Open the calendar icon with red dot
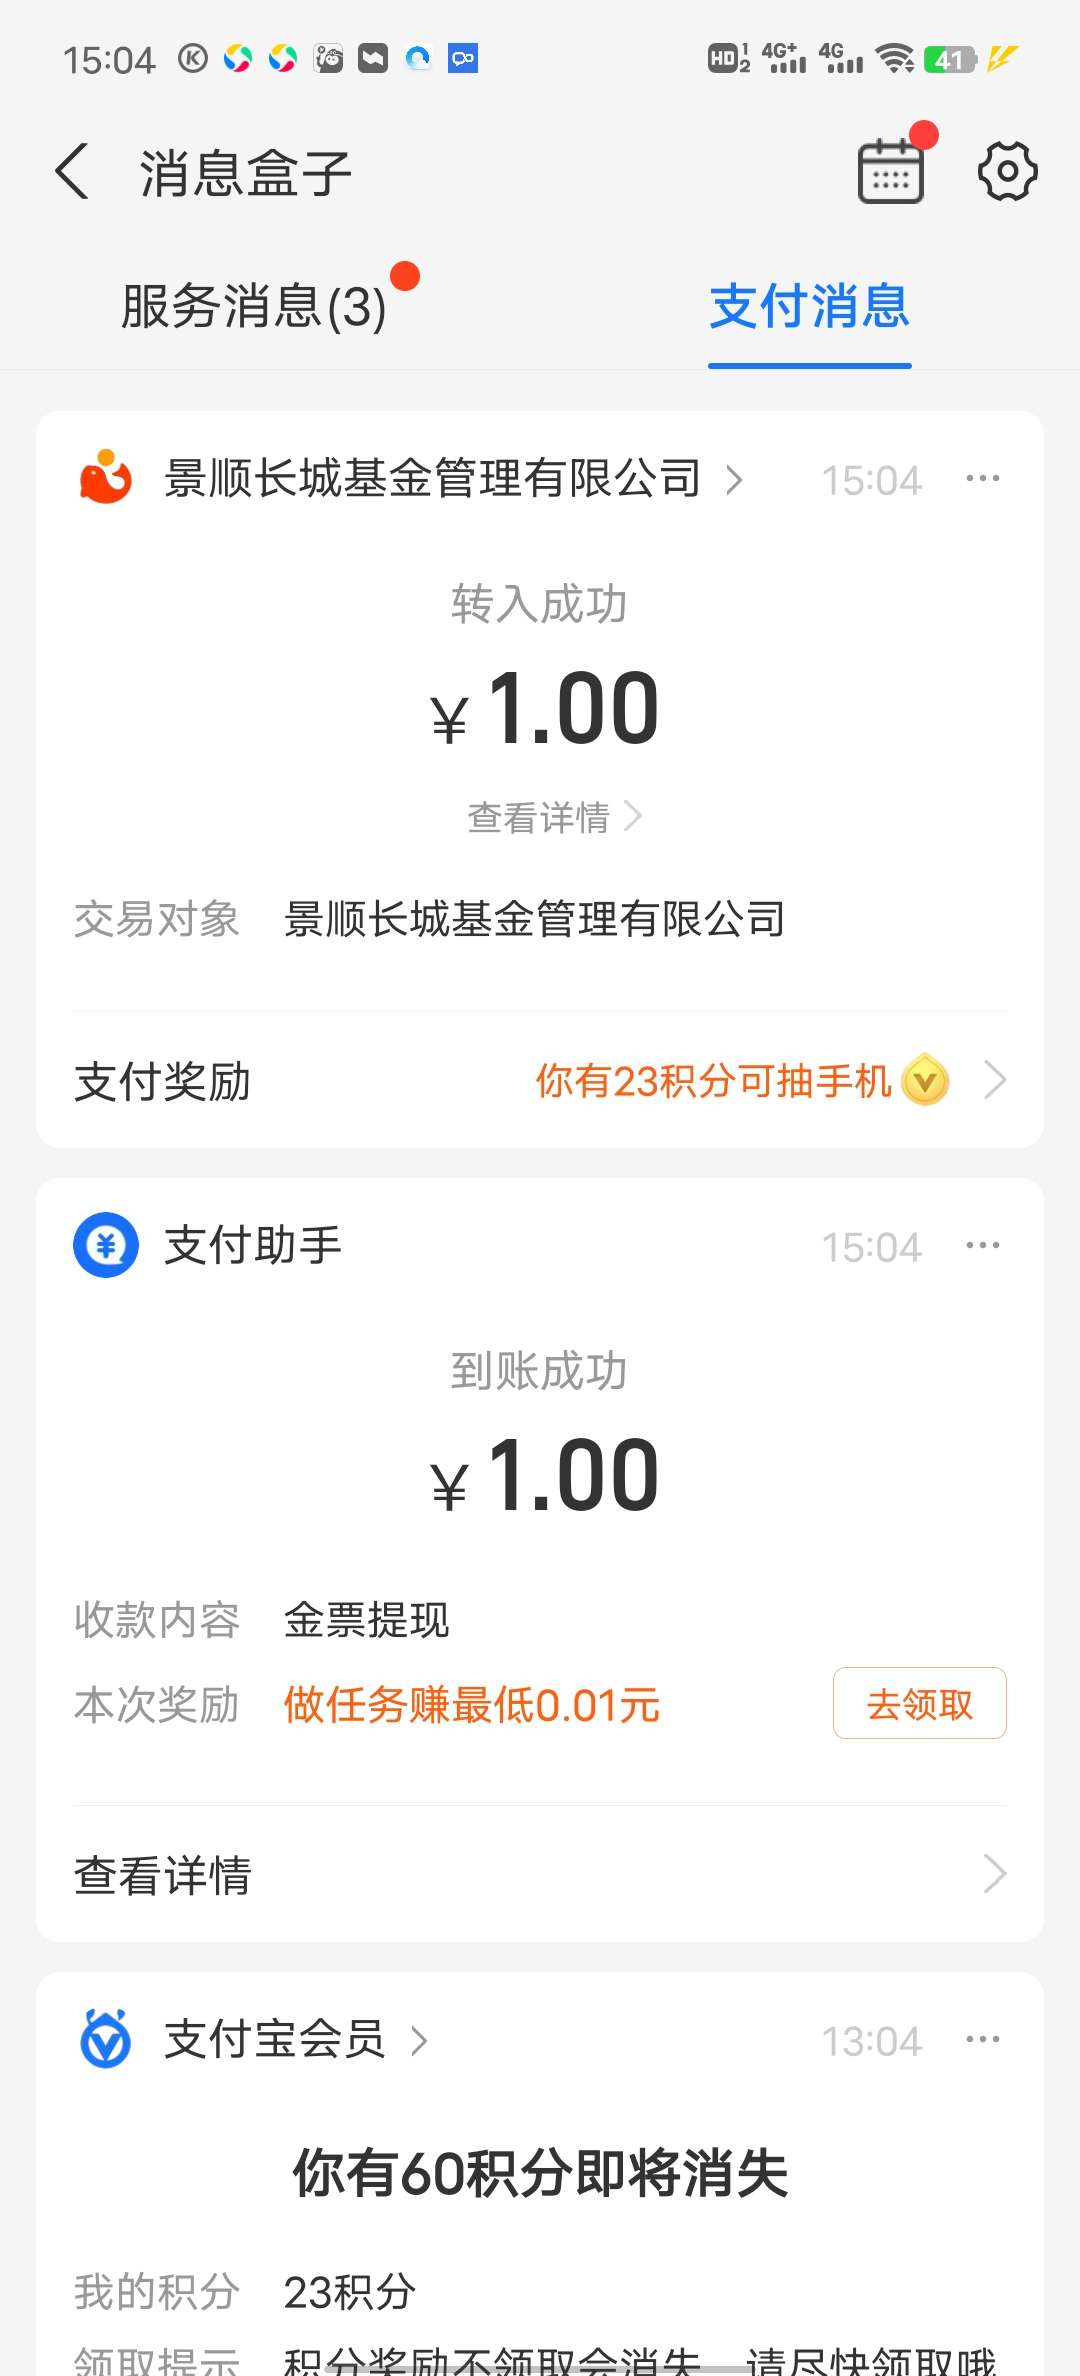The image size is (1080, 2376). click(x=891, y=172)
